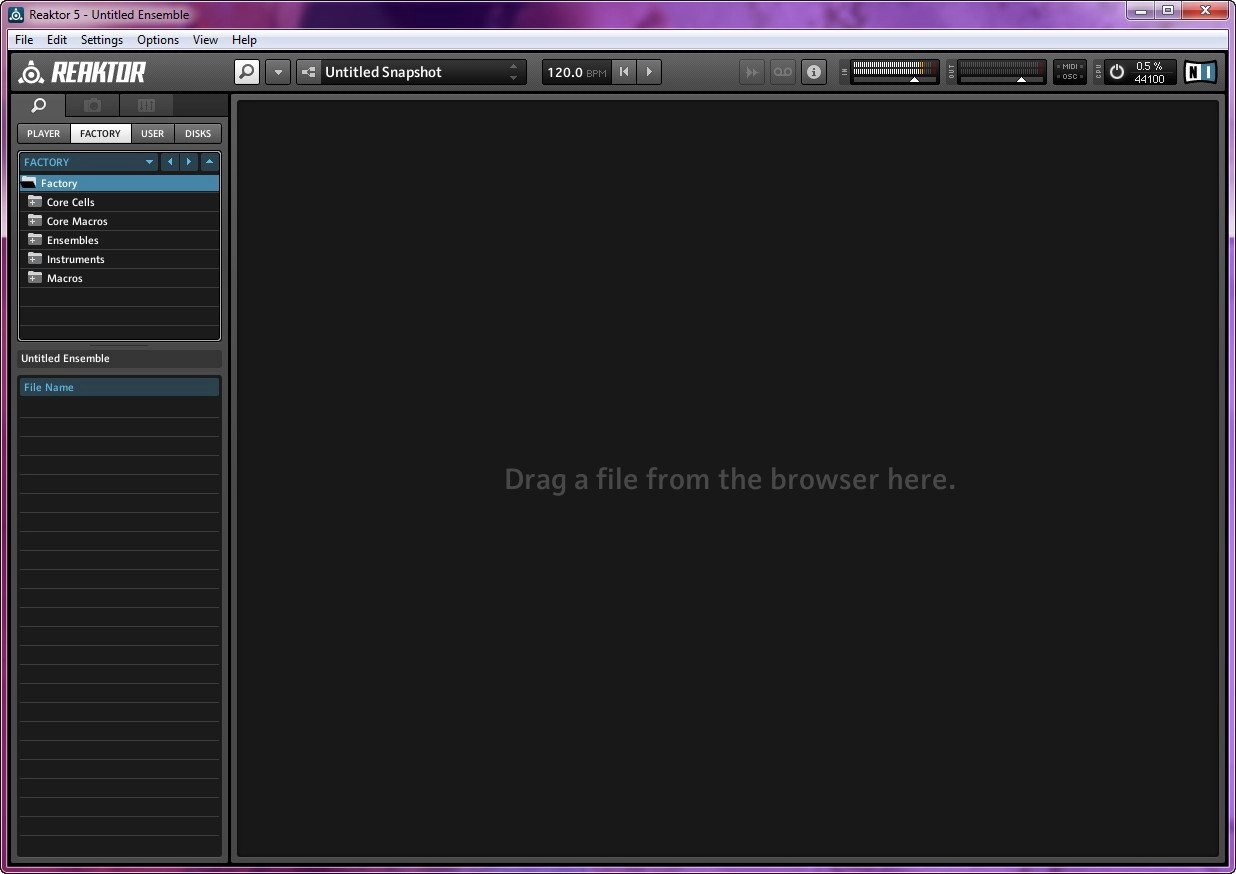The image size is (1236, 874).
Task: Open the Settings menu
Action: coord(102,40)
